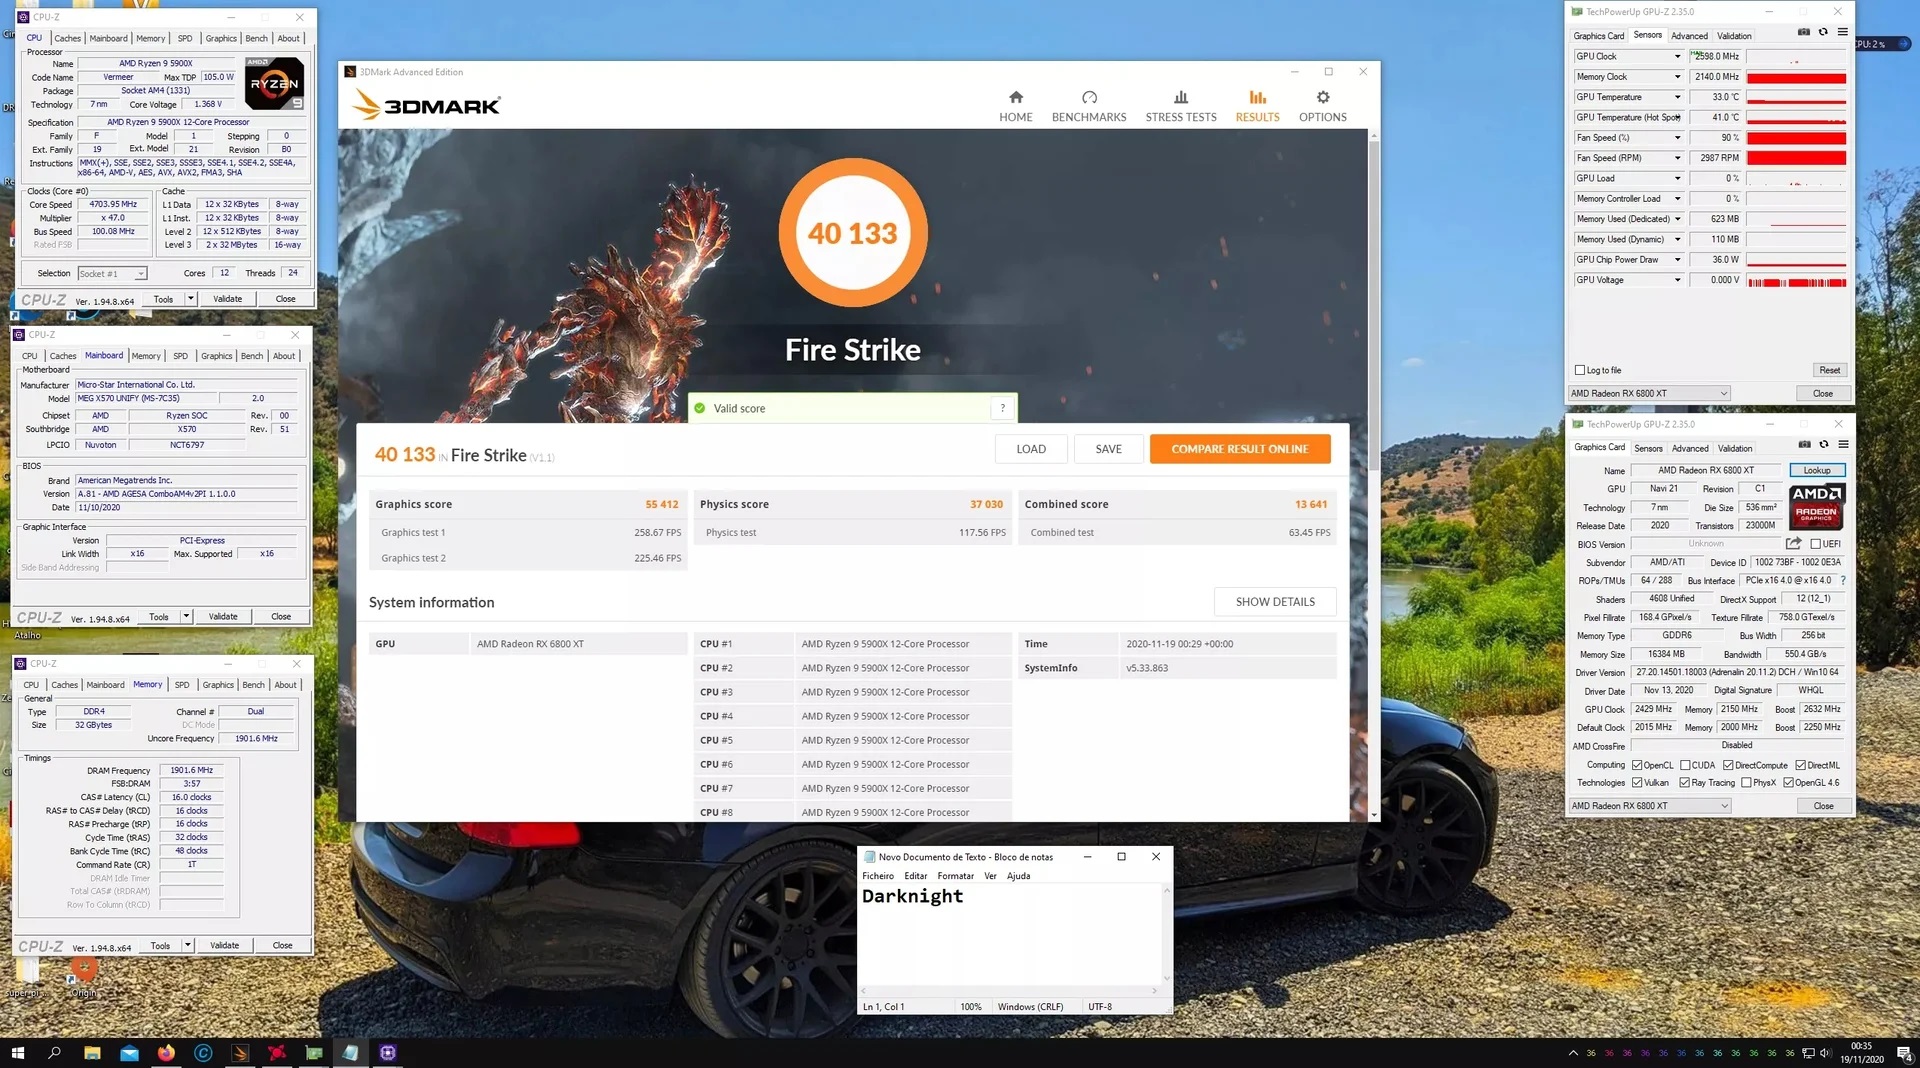
Task: Click COMPARE RESULT ONLINE button
Action: click(1240, 449)
